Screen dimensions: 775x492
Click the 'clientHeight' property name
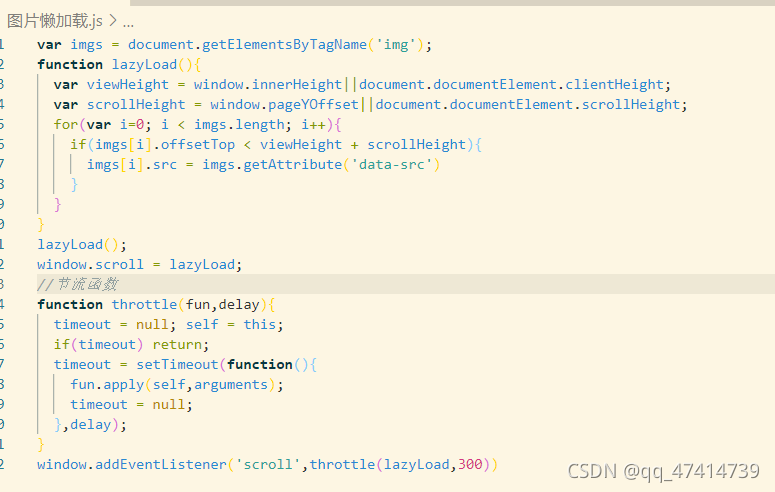tap(614, 85)
